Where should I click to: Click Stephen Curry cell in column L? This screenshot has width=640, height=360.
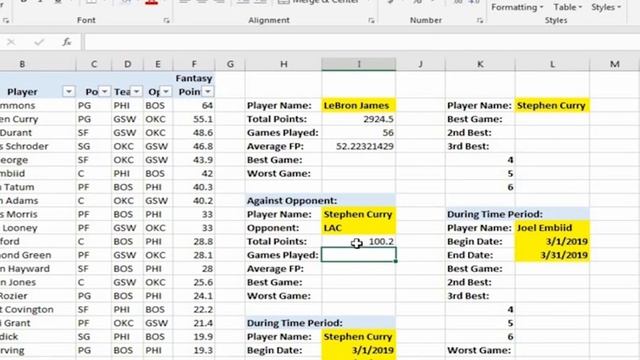[552, 105]
